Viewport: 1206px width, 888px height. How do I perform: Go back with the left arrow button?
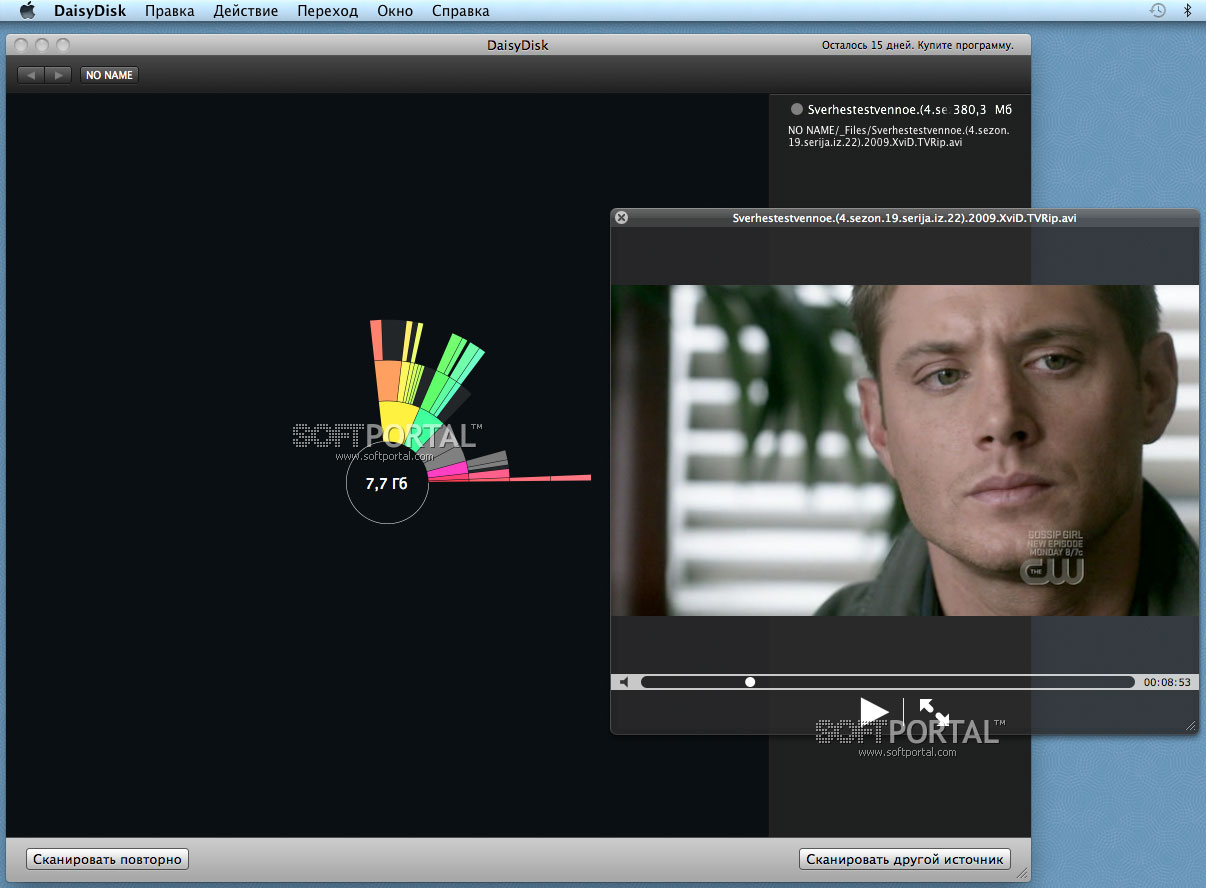[31, 75]
